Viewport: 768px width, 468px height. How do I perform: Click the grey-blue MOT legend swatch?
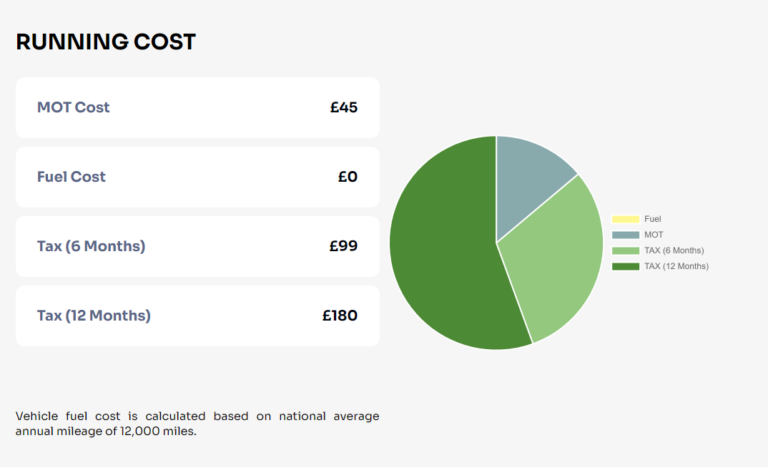[625, 235]
